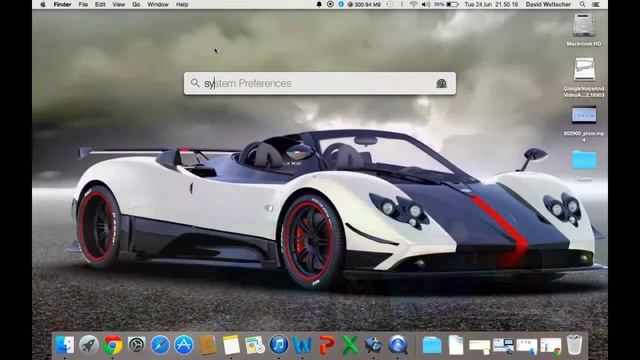This screenshot has height=360, width=640.
Task: Open the brown Contacts book in Dock
Action: coord(208,345)
